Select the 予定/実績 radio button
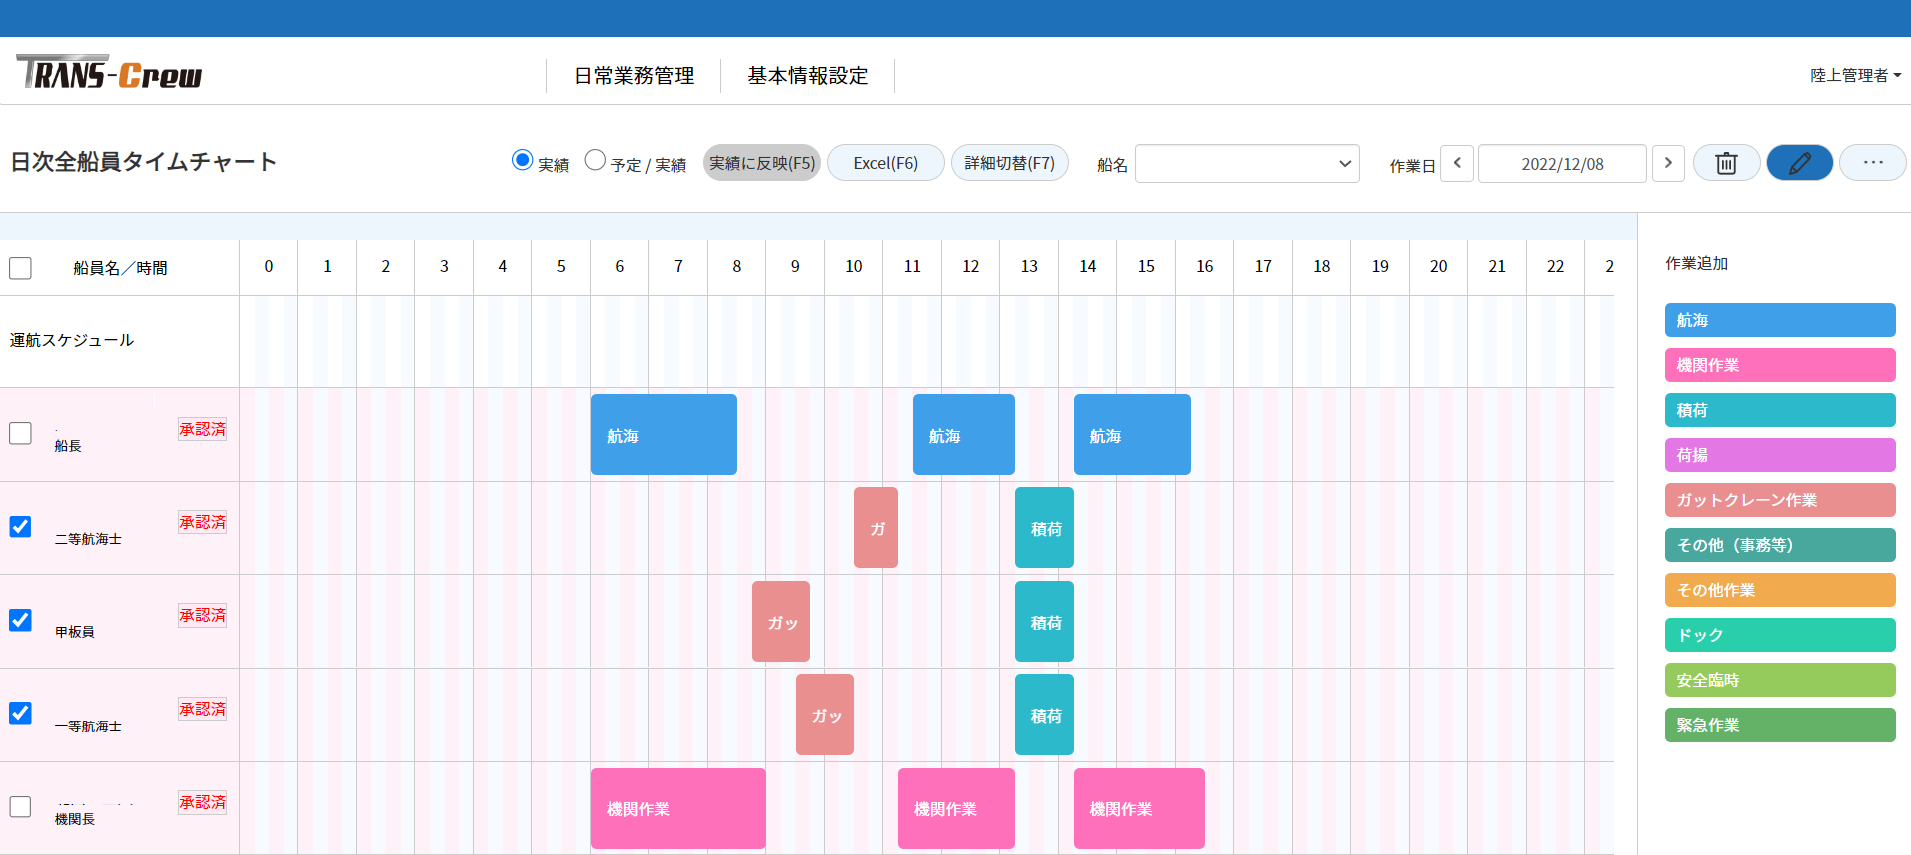 pyautogui.click(x=595, y=160)
